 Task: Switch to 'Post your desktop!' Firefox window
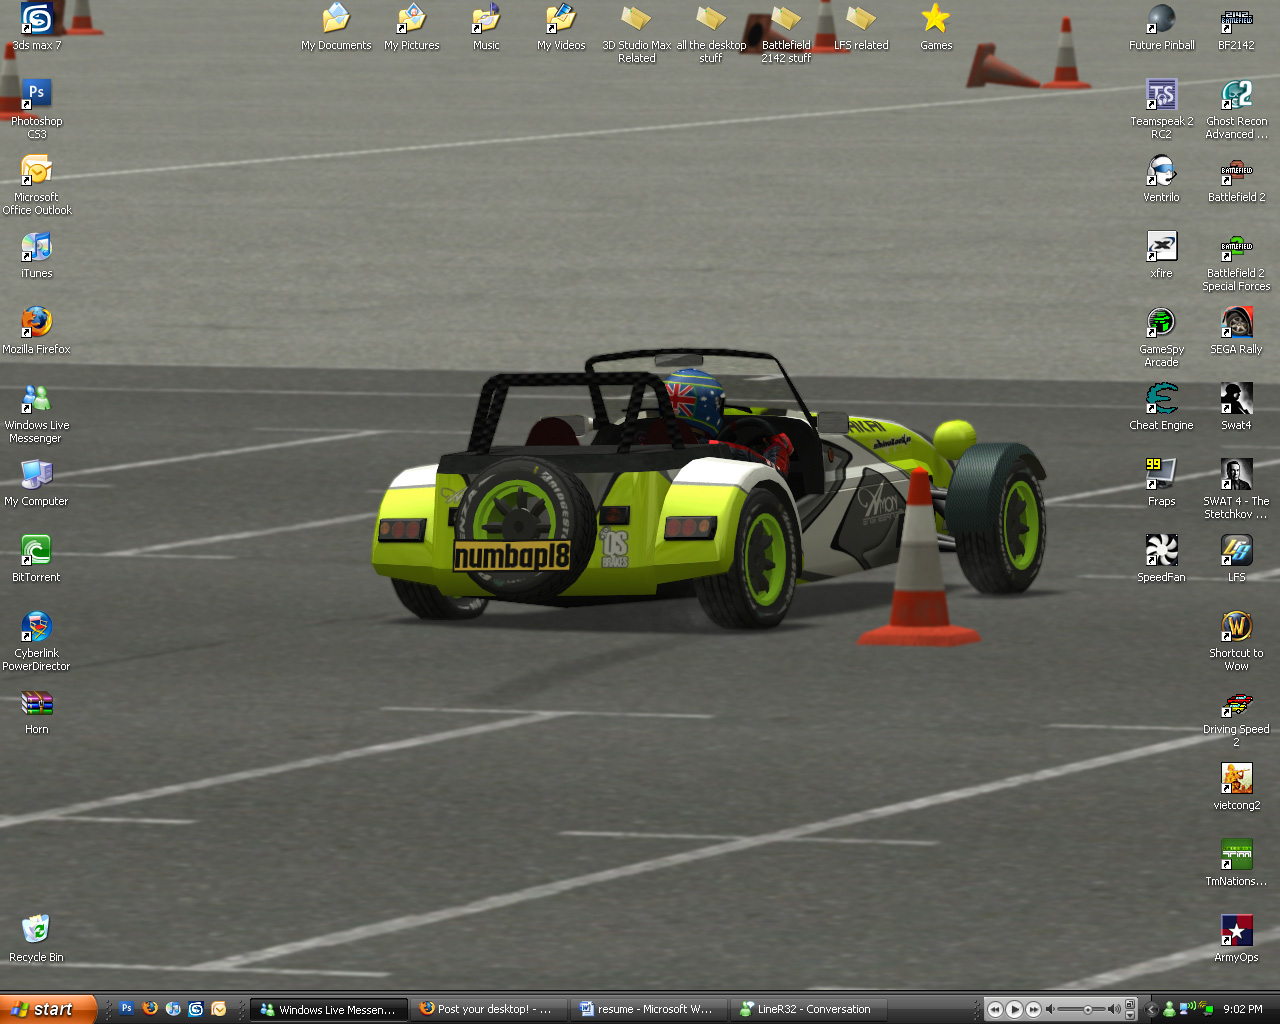click(x=489, y=1010)
